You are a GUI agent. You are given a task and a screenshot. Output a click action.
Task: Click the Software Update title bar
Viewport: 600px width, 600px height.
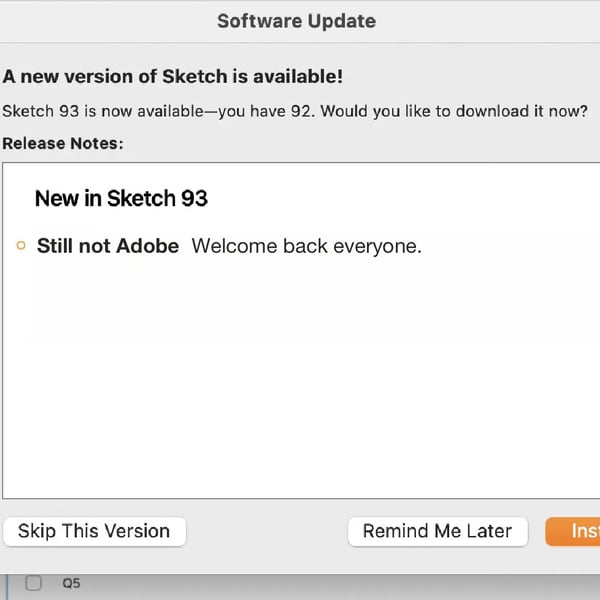296,21
